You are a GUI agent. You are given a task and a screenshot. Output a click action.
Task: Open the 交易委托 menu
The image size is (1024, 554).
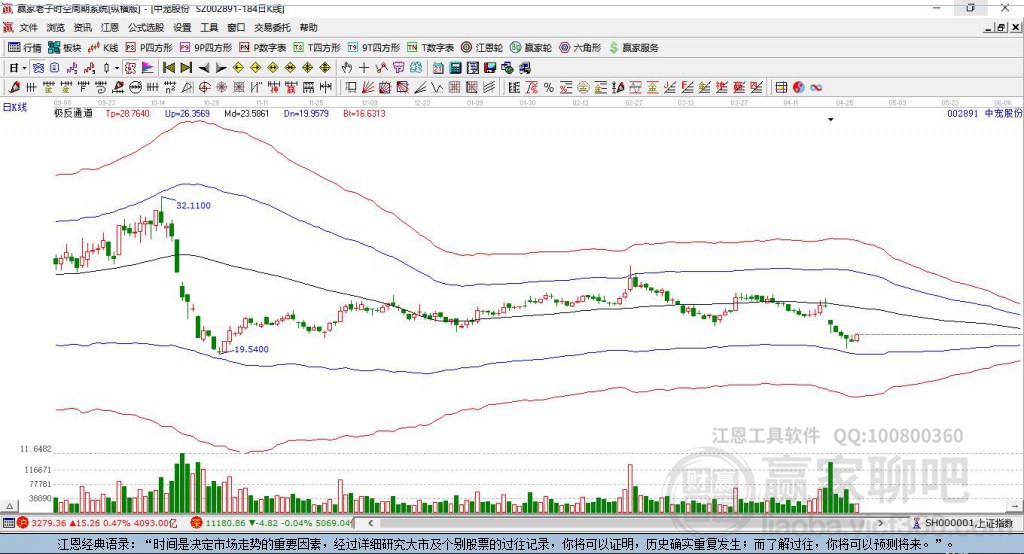pyautogui.click(x=272, y=27)
